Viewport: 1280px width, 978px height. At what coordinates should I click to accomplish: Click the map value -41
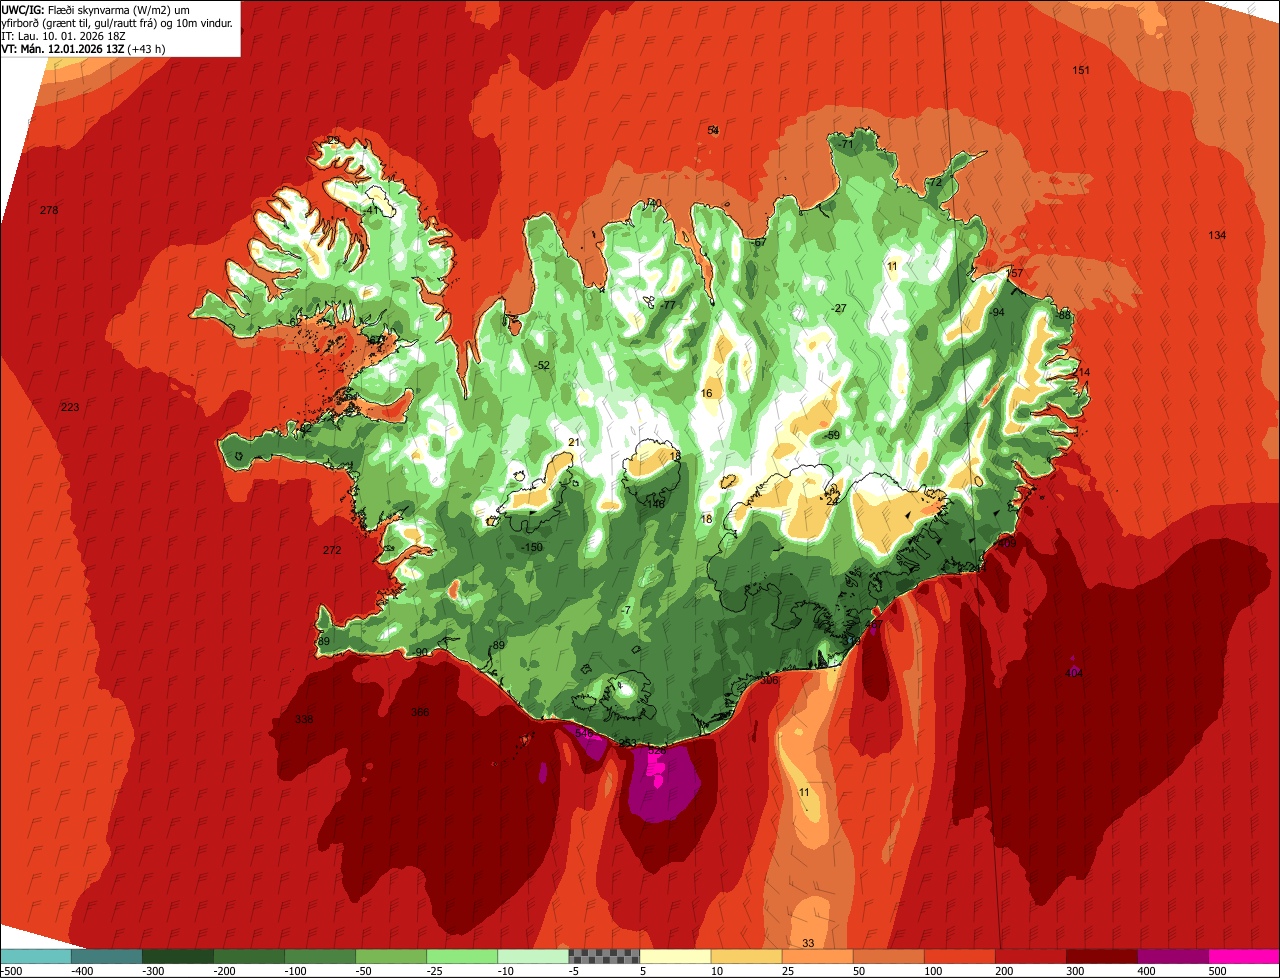pyautogui.click(x=373, y=210)
